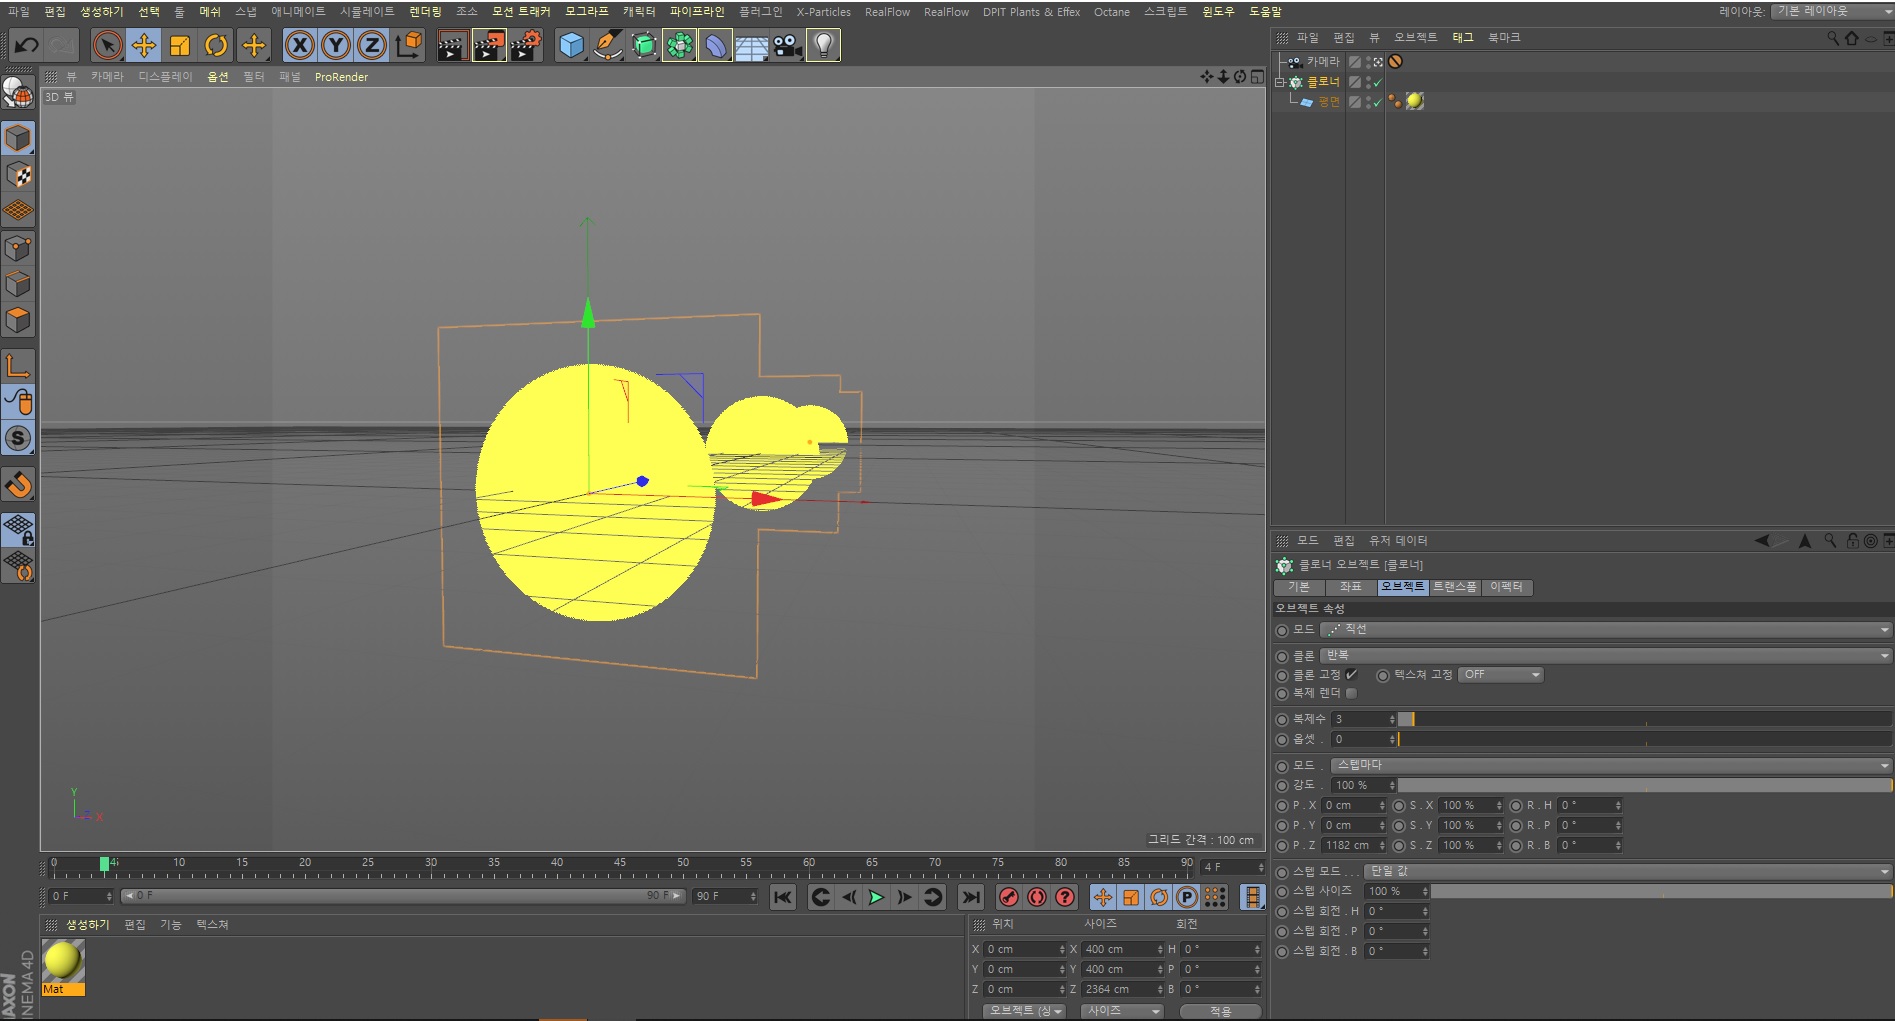Add a Cube primitive object
The width and height of the screenshot is (1895, 1021).
(571, 45)
